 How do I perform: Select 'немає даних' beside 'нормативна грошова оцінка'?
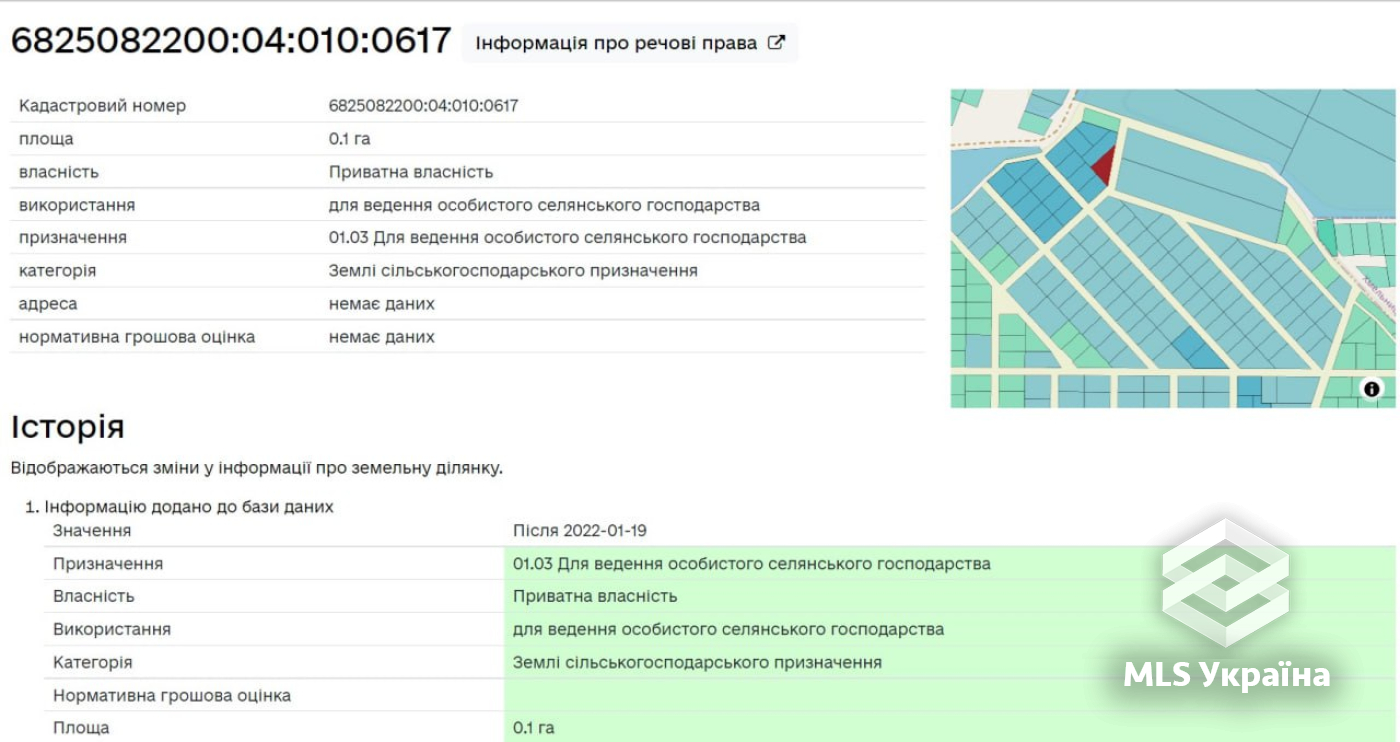382,337
